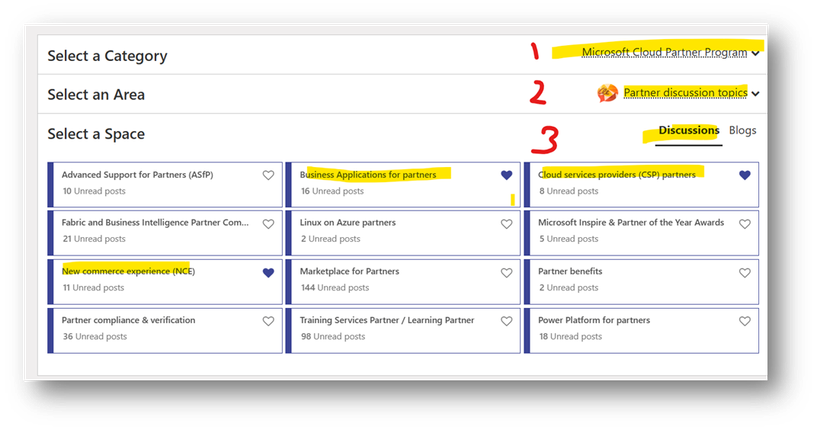Favorite Training Services Partner heart icon
The image size is (817, 430).
[x=506, y=322]
